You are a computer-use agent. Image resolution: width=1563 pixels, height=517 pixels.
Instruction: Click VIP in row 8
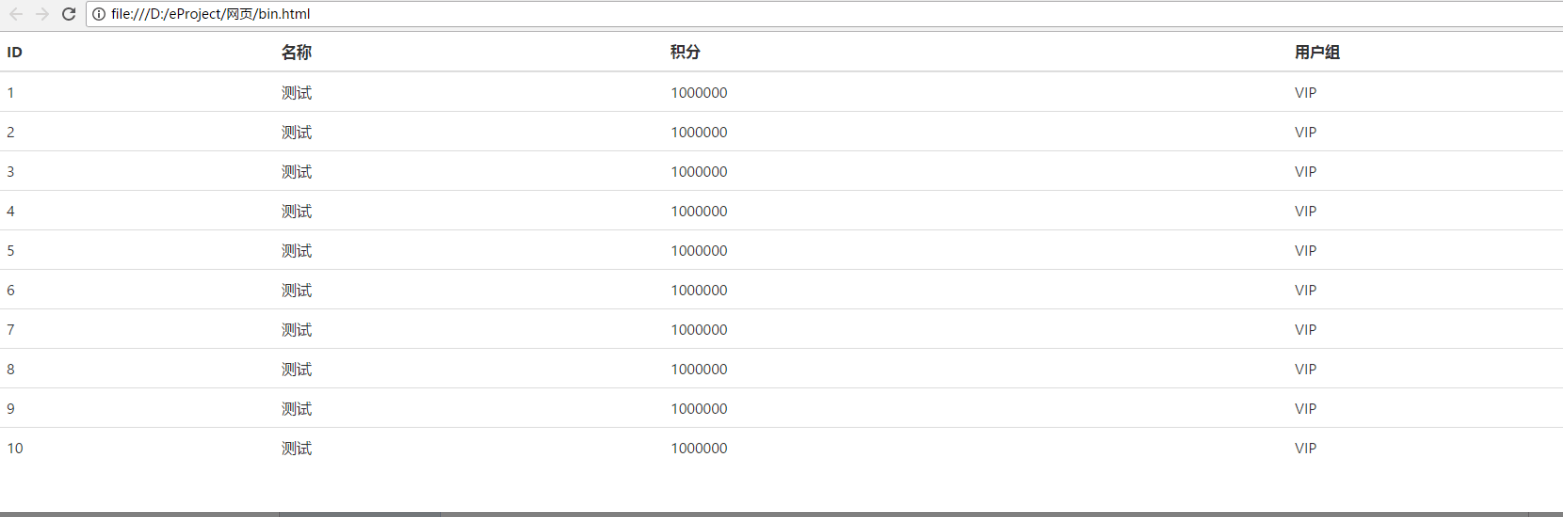click(x=1306, y=369)
